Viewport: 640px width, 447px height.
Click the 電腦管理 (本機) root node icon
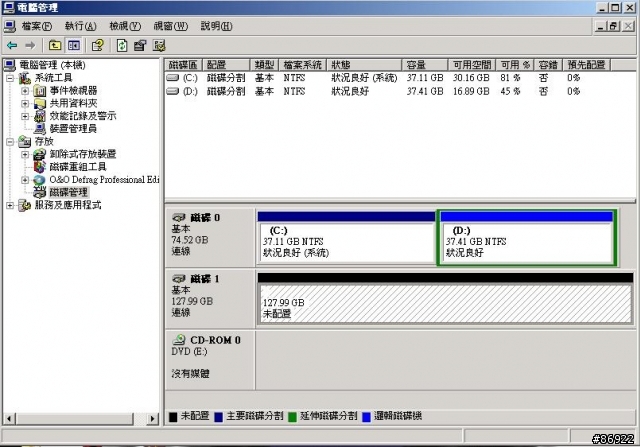click(10, 65)
